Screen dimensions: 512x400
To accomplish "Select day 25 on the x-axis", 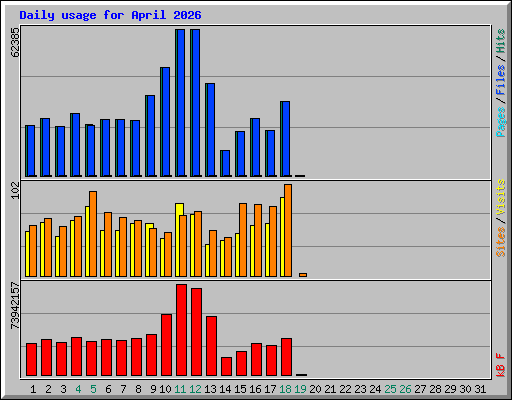I will coord(390,389).
